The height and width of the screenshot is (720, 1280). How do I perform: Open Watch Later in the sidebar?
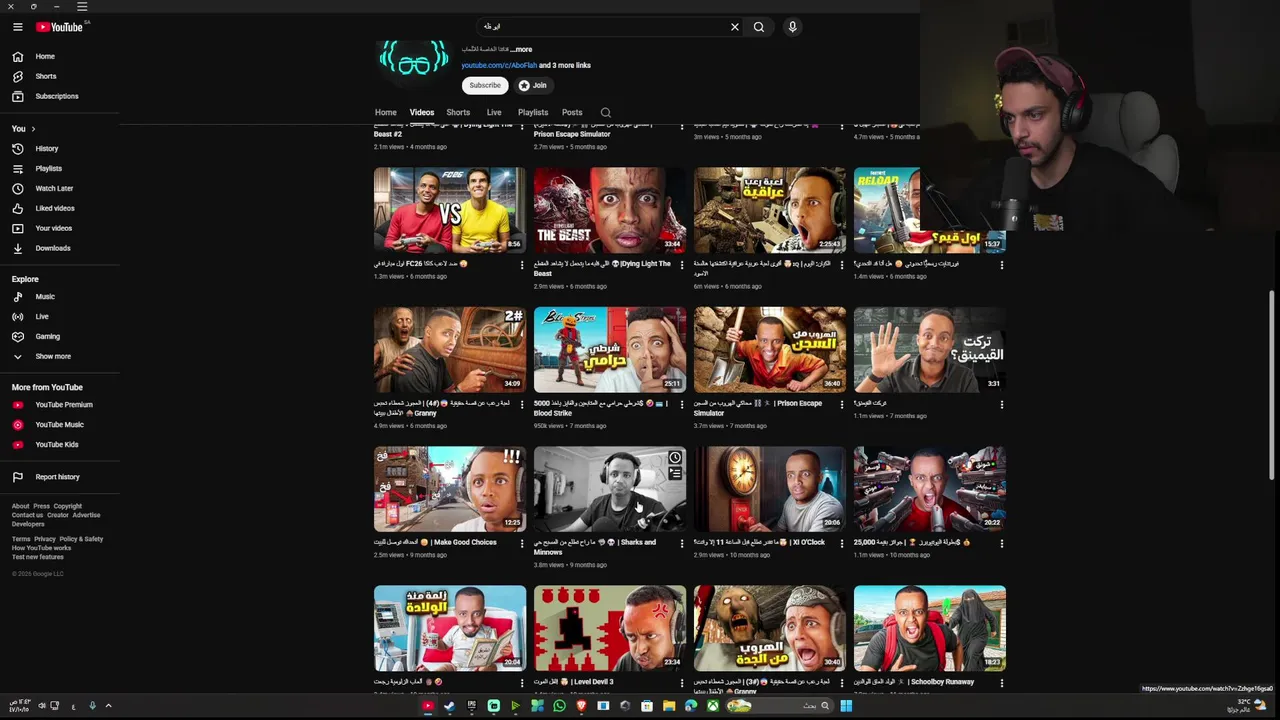pos(60,188)
